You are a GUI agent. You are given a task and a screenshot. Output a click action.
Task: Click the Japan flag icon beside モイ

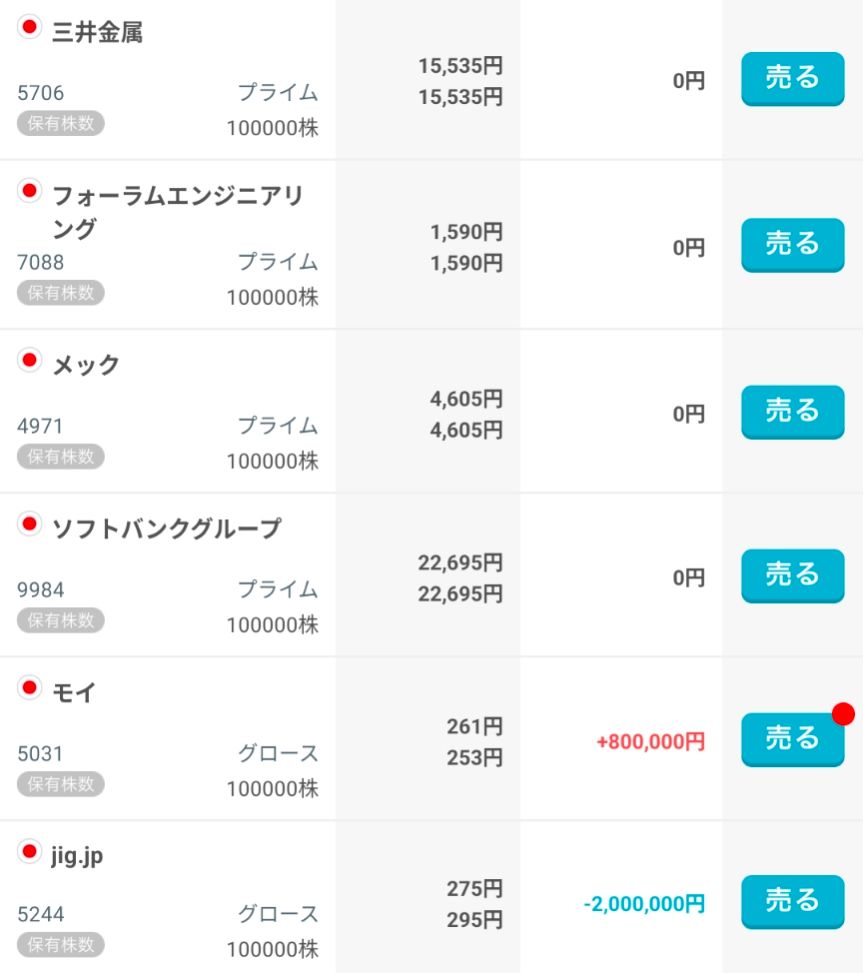(29, 688)
